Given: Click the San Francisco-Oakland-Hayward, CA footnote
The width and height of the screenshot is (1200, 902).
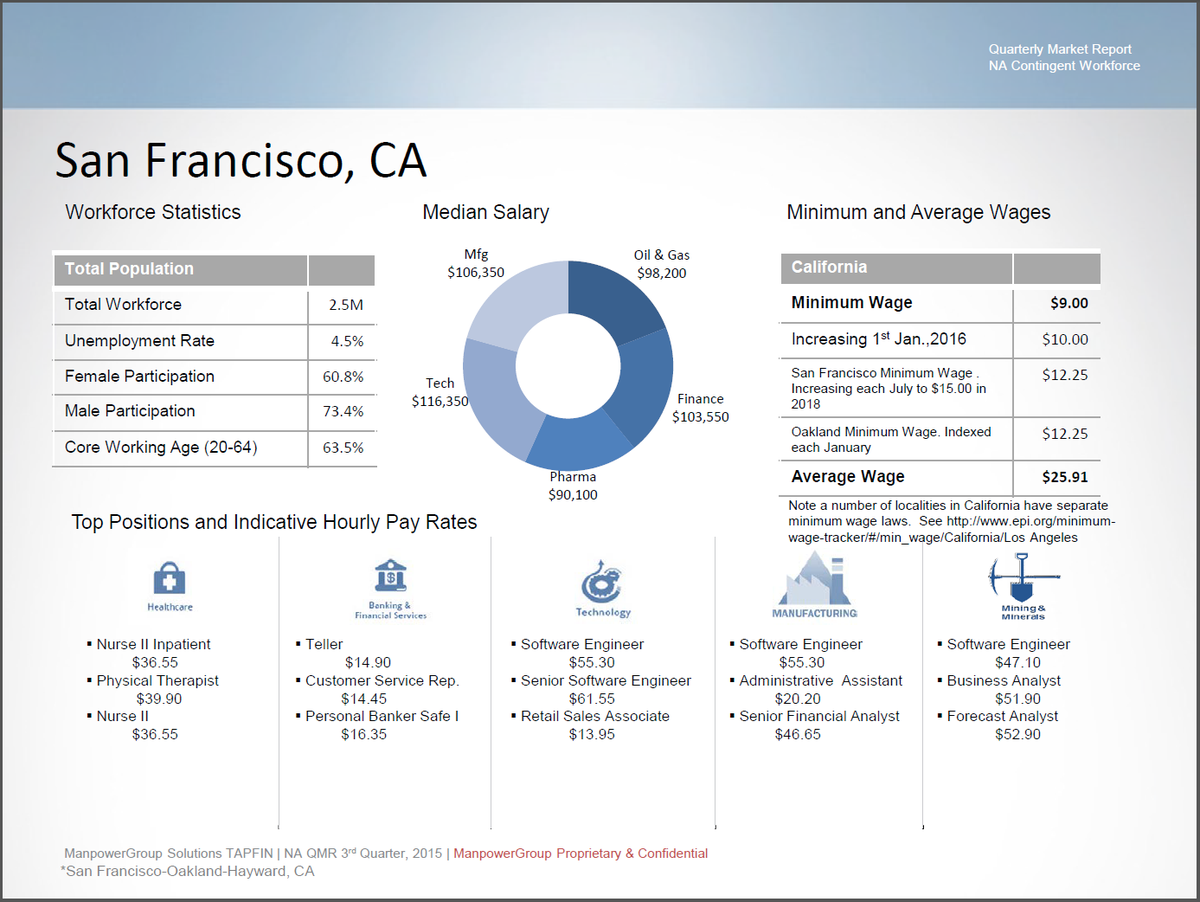Looking at the screenshot, I should point(187,871).
